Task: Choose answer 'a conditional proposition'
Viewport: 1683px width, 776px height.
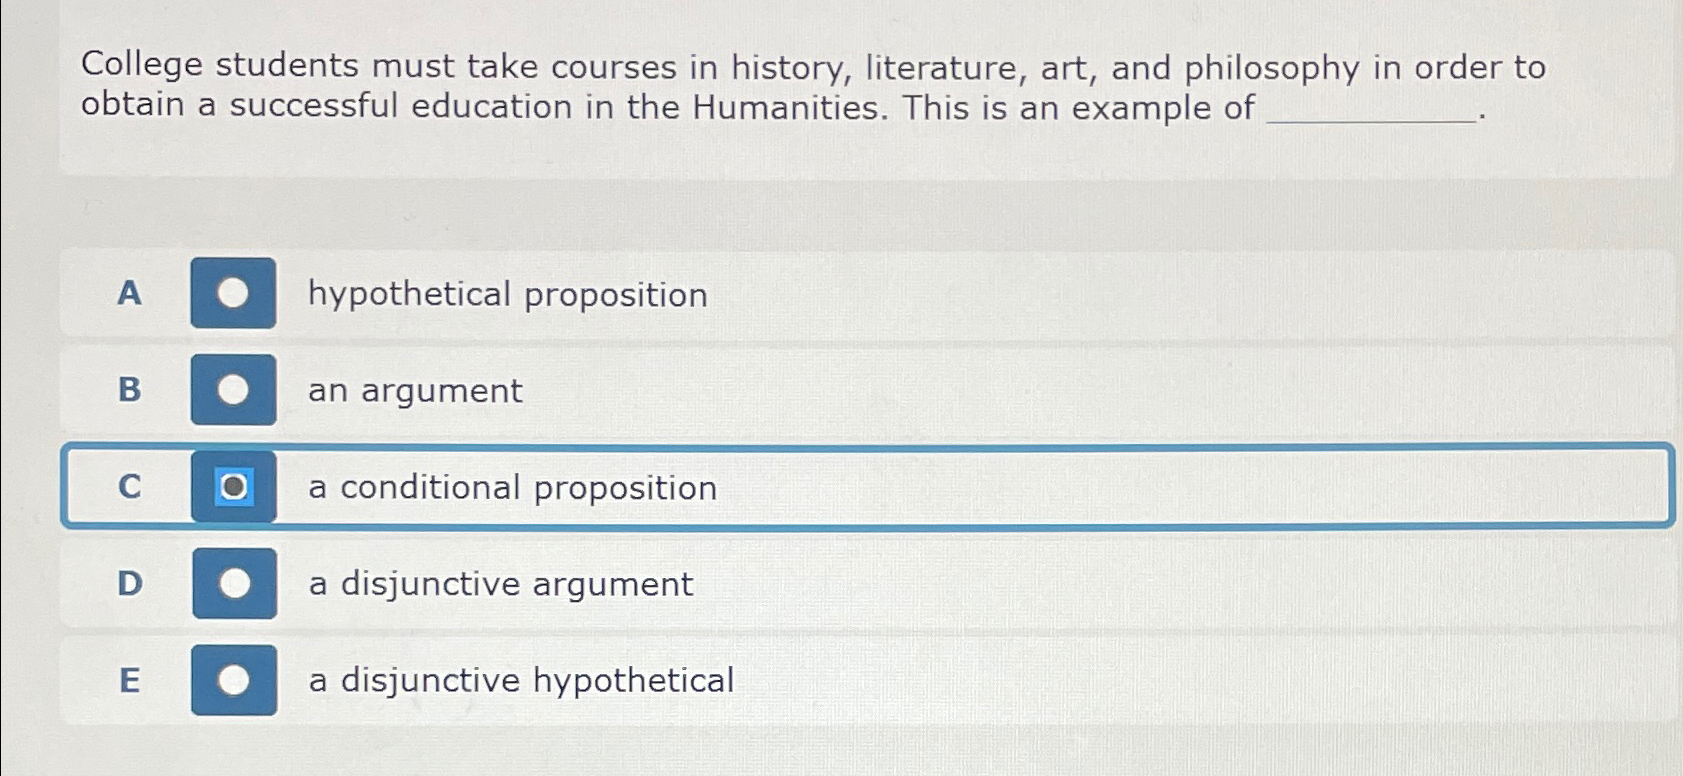Action: tap(512, 487)
